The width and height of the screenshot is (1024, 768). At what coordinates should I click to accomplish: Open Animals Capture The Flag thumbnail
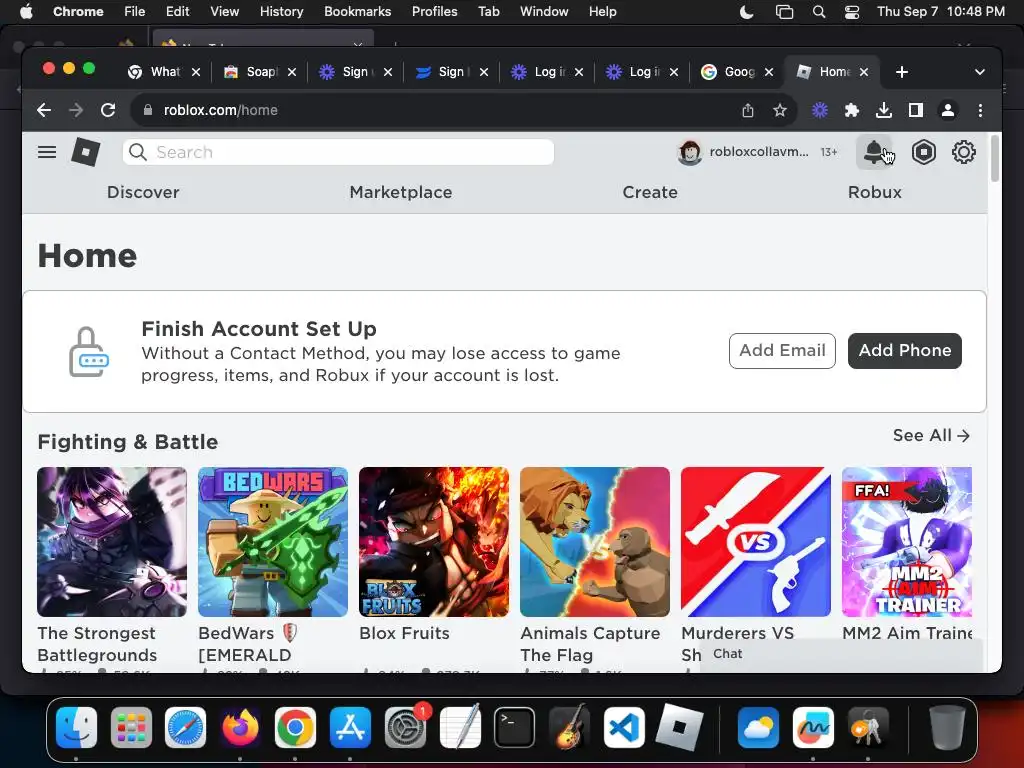click(595, 541)
